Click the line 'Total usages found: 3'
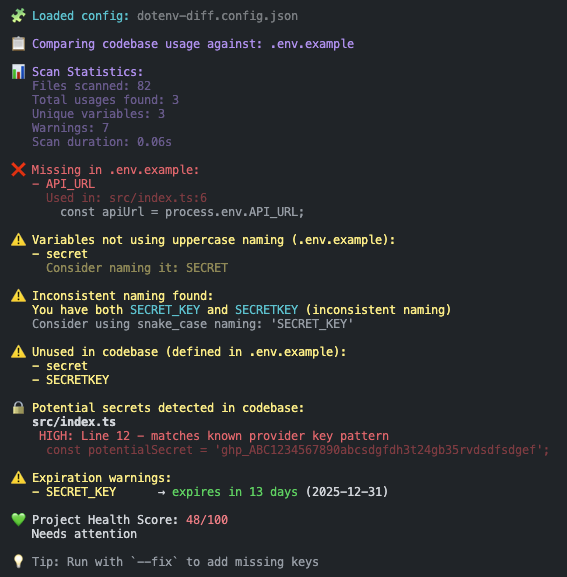 pos(105,100)
